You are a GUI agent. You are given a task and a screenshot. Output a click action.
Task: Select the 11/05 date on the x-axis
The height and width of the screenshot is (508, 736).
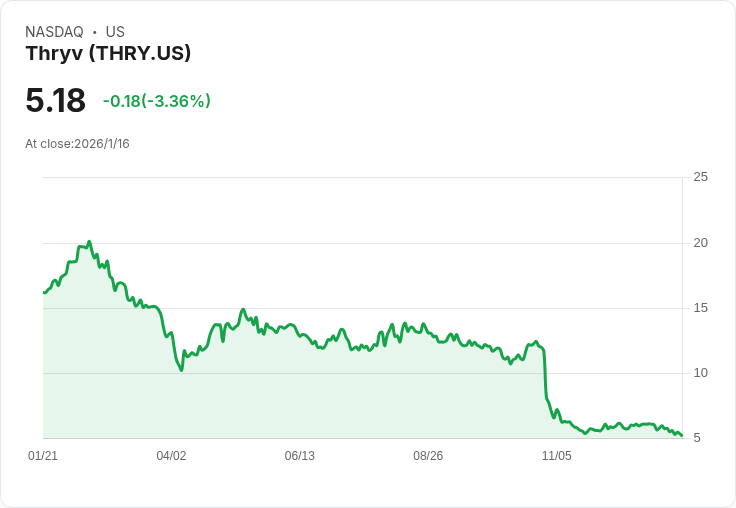coord(556,456)
